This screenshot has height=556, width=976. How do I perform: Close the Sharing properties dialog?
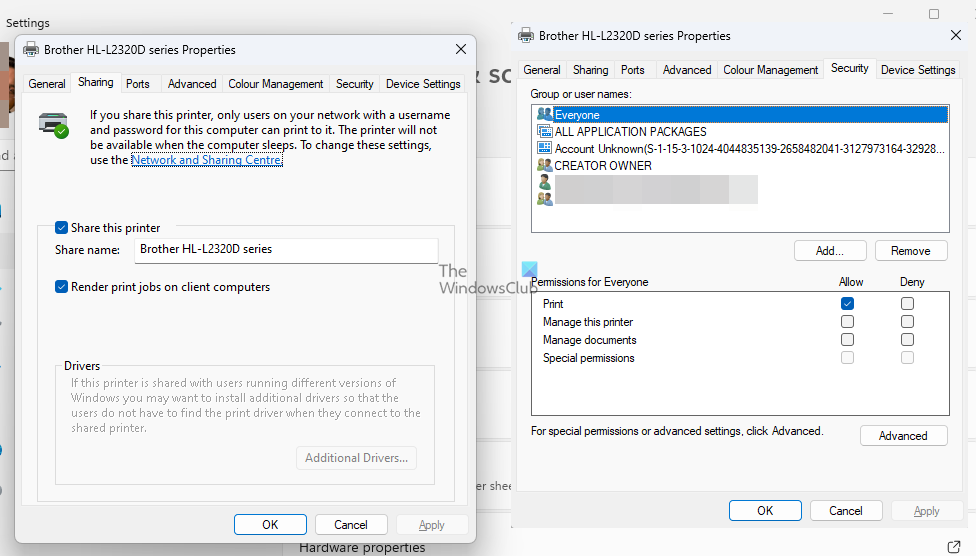click(461, 49)
